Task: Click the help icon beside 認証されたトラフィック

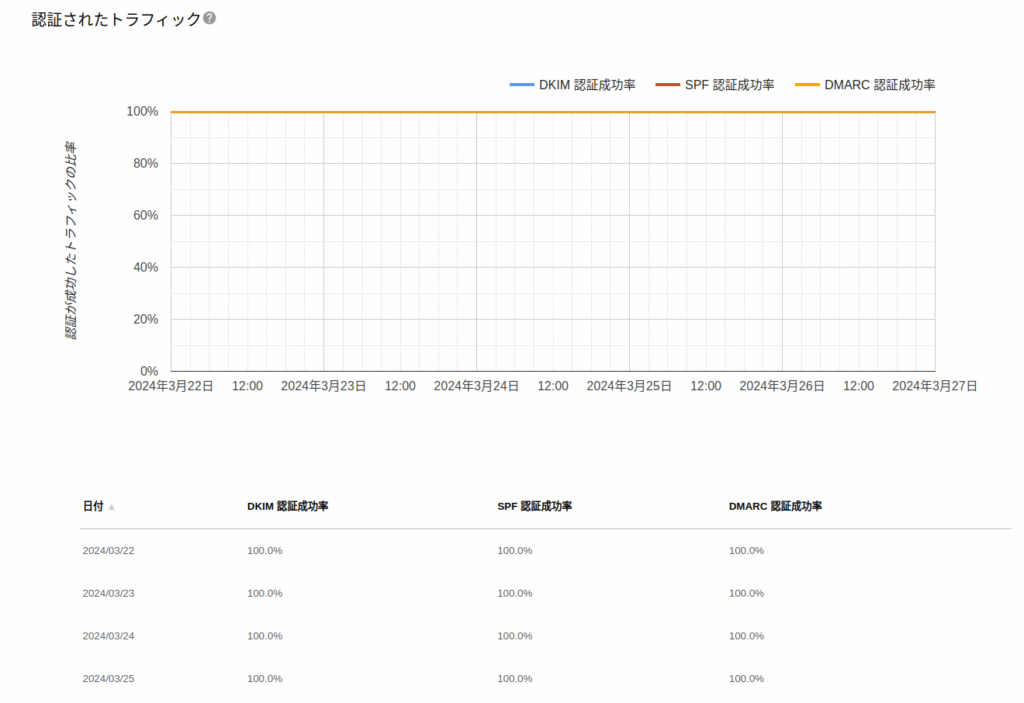Action: coord(210,19)
